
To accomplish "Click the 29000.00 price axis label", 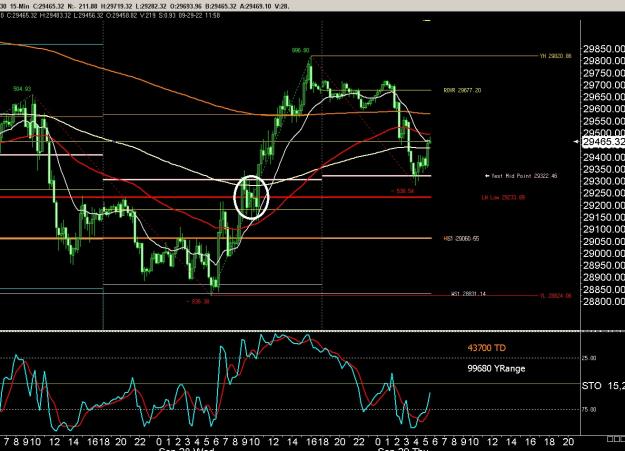I will (x=604, y=253).
